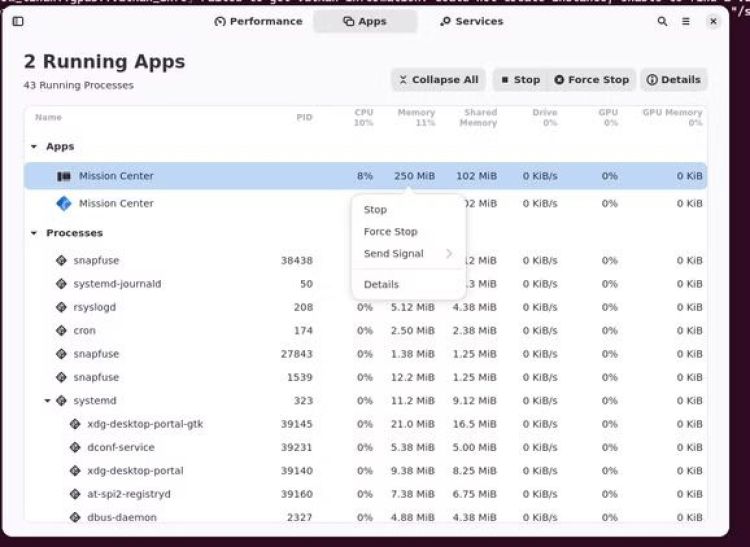Switch to the Services tab
The width and height of the screenshot is (750, 547).
(x=471, y=21)
